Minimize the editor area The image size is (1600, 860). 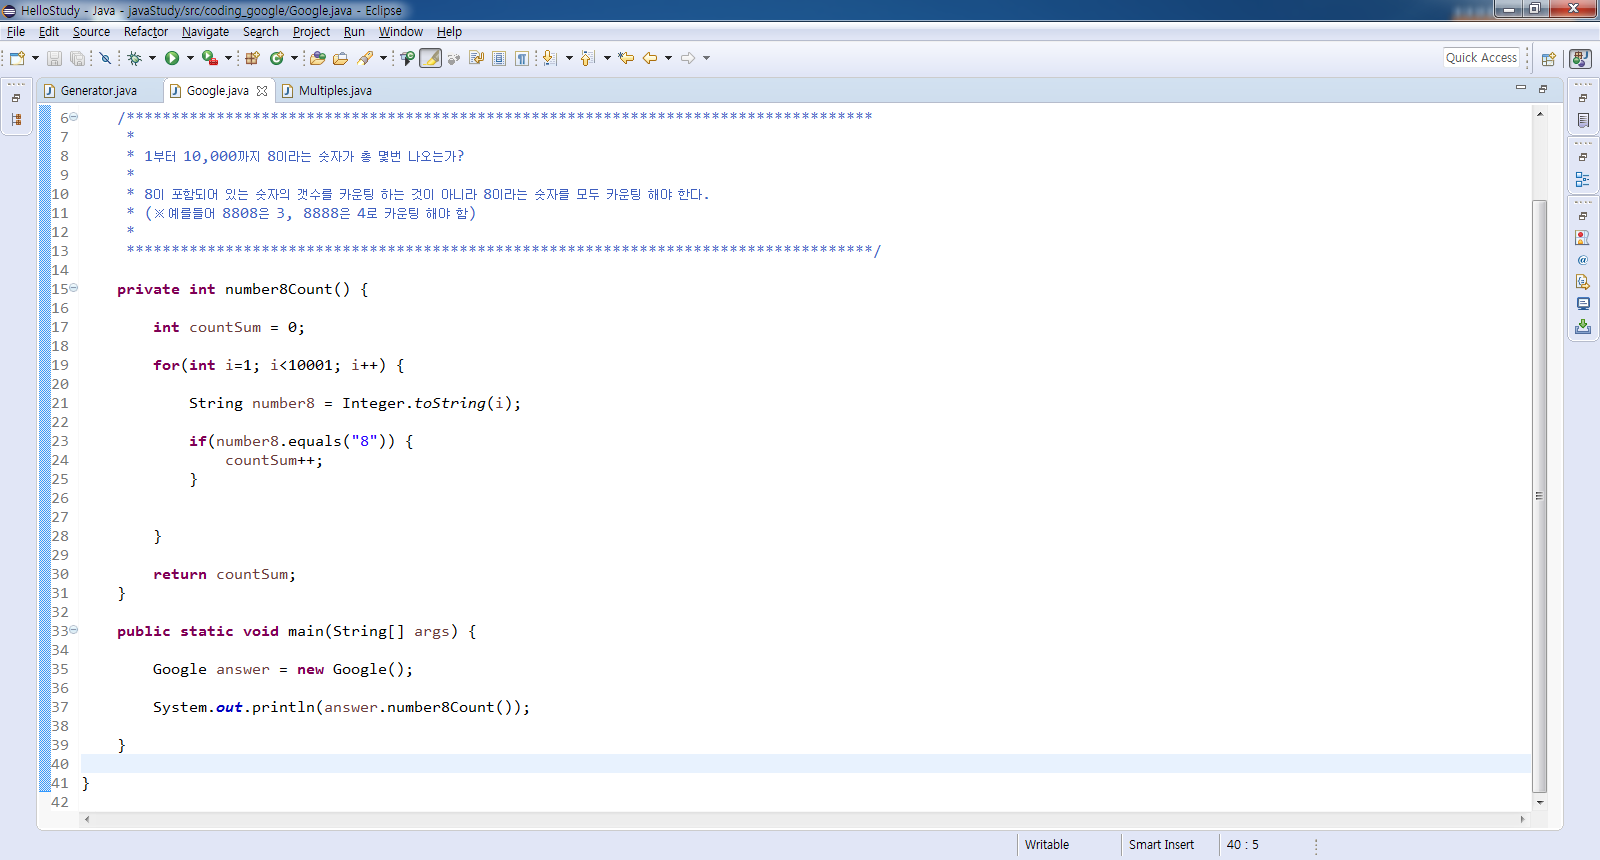click(1521, 88)
